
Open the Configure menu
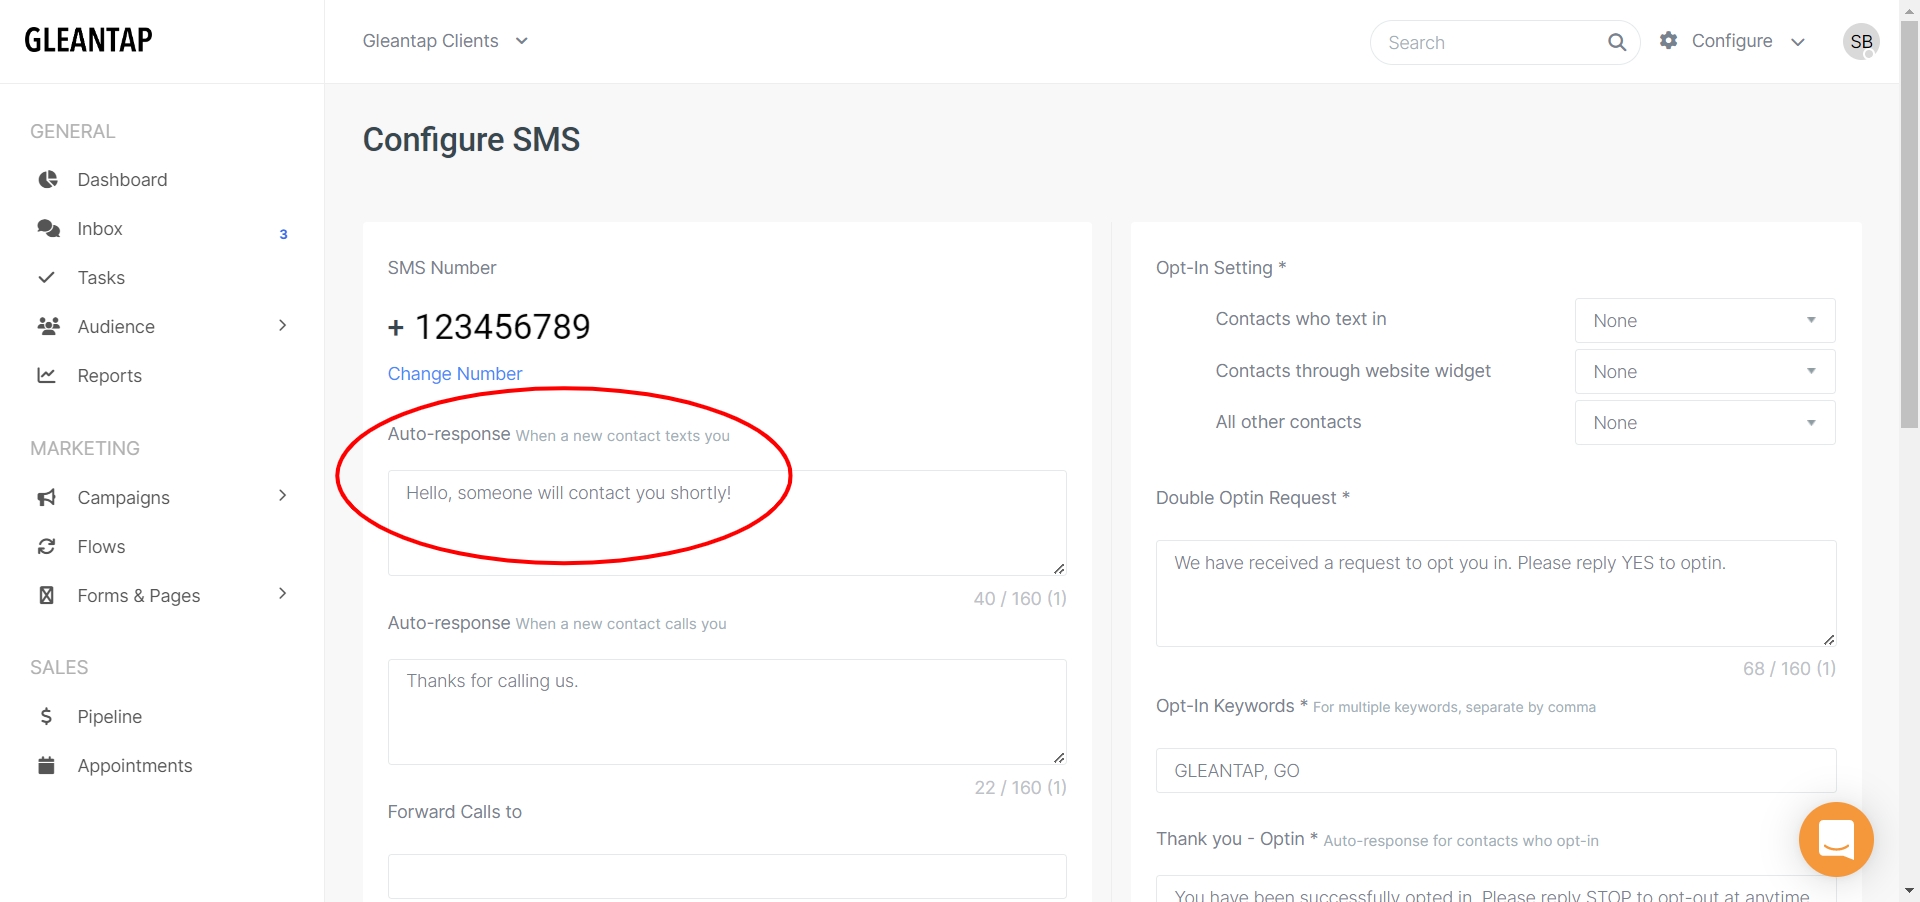[x=1732, y=41]
